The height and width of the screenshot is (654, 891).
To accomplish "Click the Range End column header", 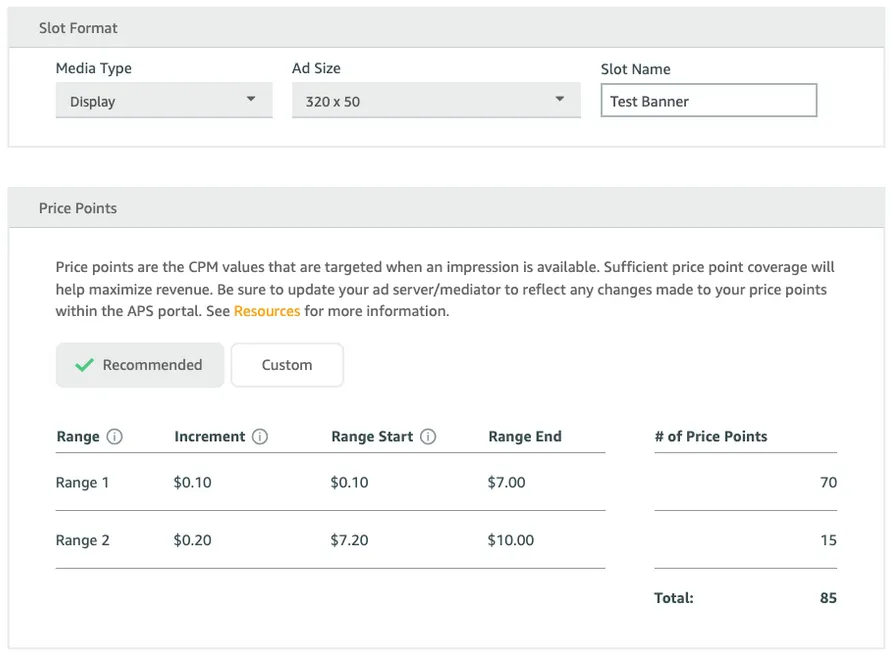I will [524, 436].
